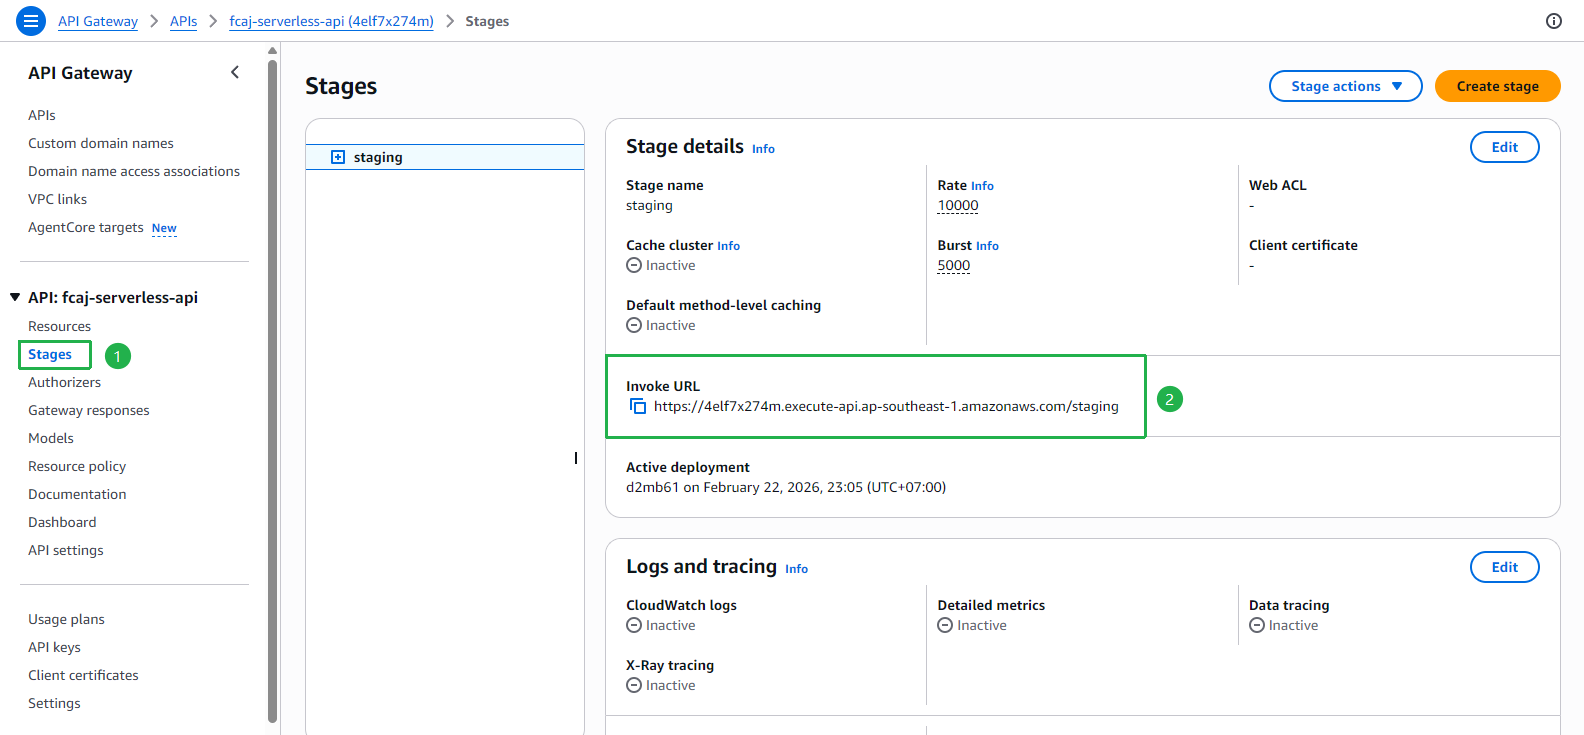This screenshot has height=735, width=1584.
Task: Select the staging stage row
Action: tap(445, 157)
